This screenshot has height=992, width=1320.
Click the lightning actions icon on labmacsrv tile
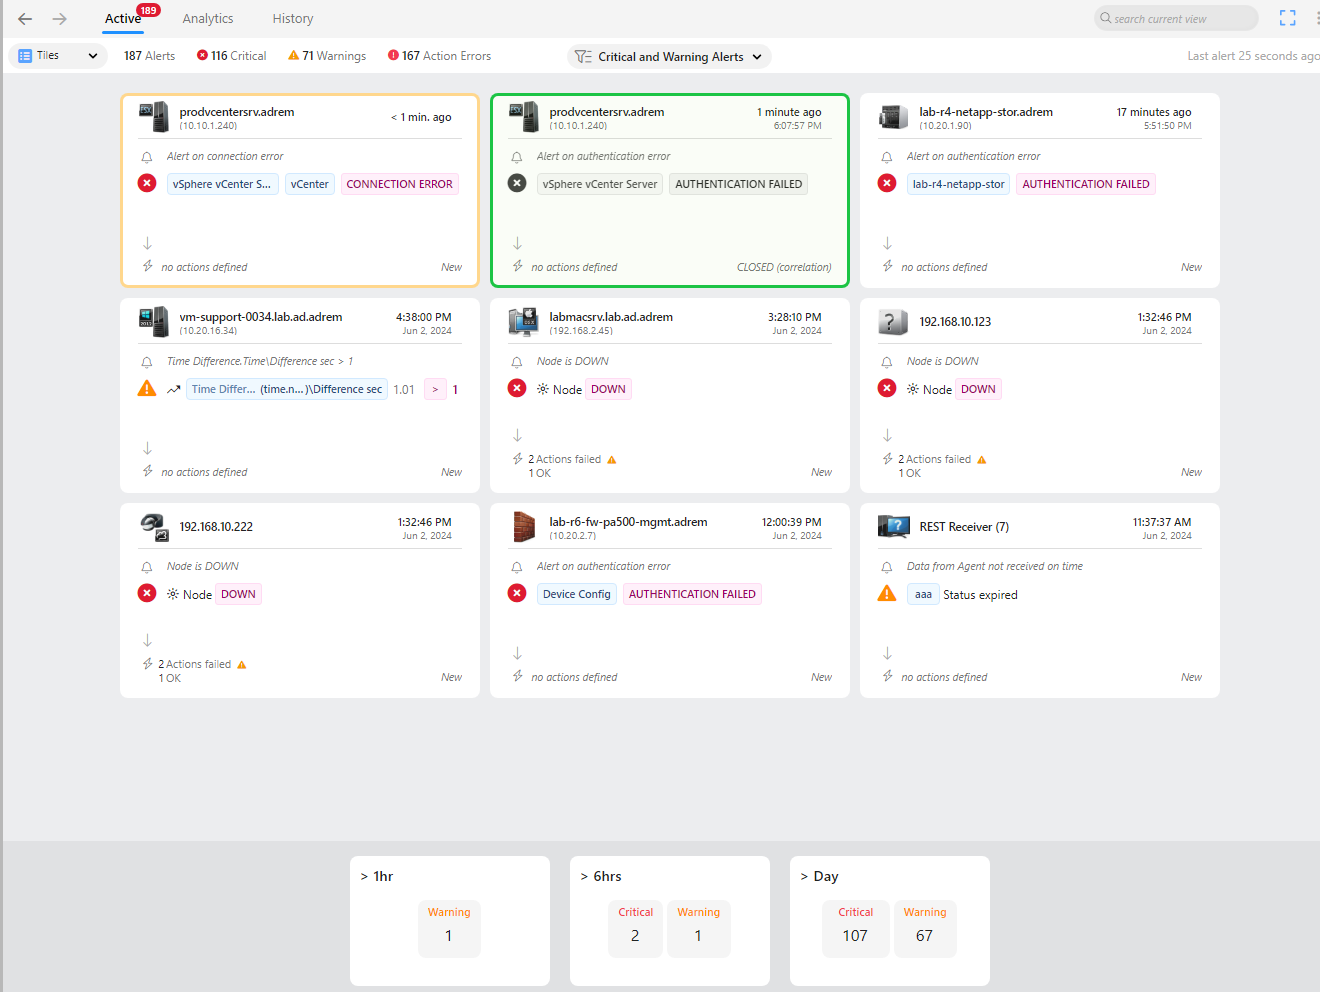517,459
